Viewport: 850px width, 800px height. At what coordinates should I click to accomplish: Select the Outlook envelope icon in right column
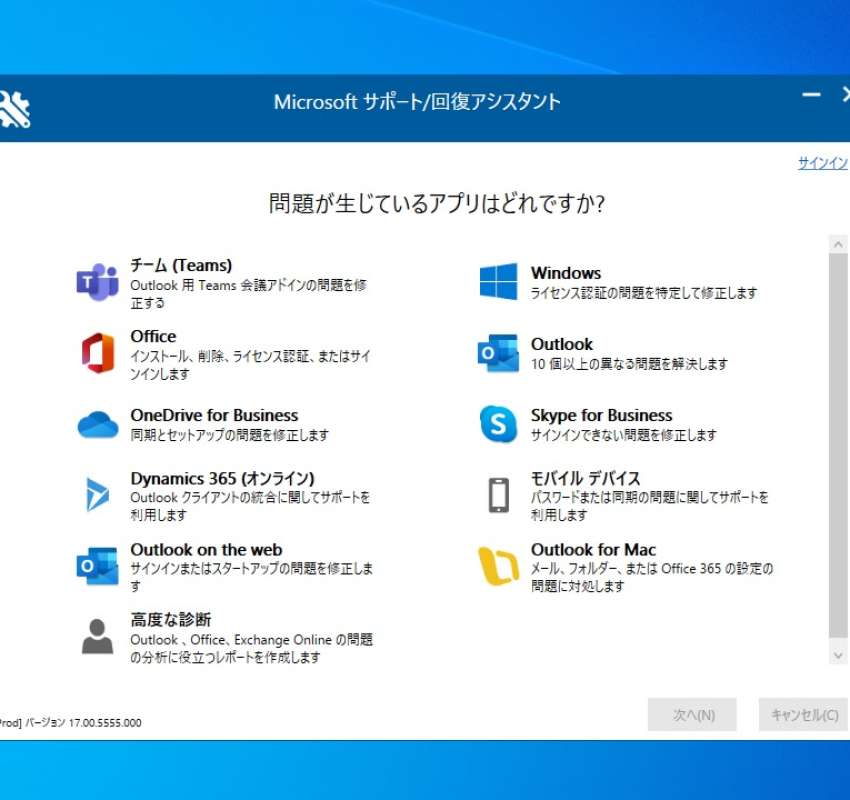498,353
